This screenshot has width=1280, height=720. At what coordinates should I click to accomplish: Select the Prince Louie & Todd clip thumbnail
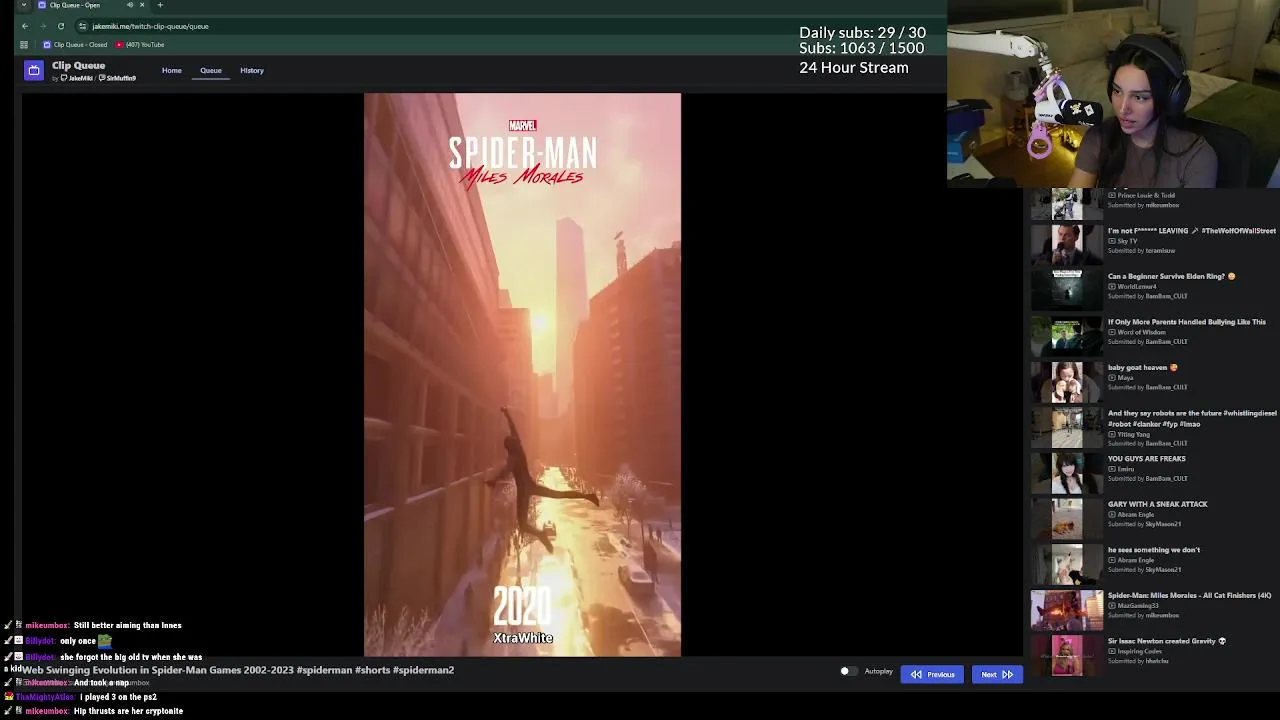point(1066,204)
